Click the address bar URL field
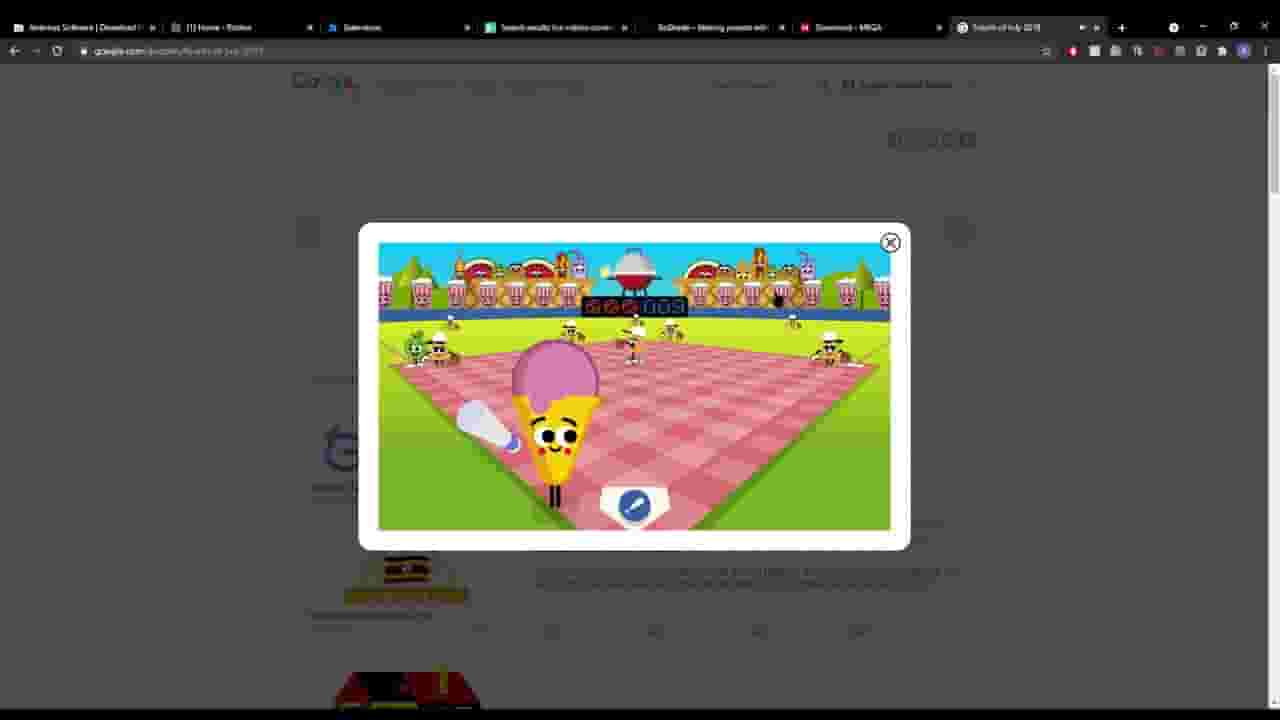The image size is (1280, 720). 560,51
